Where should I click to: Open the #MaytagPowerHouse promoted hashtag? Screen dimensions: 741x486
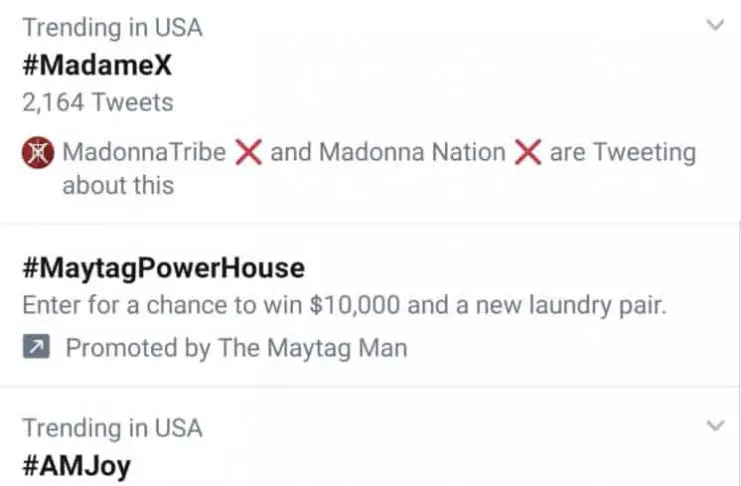163,268
